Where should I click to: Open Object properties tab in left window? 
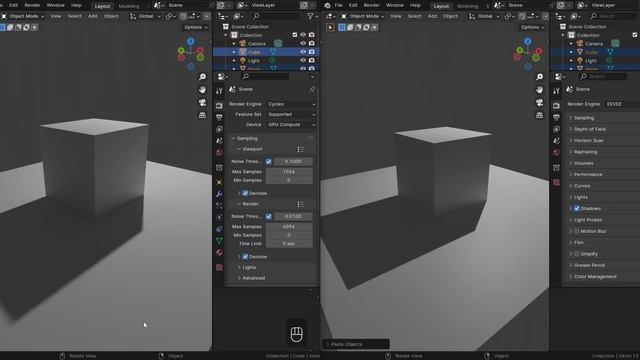(x=219, y=182)
